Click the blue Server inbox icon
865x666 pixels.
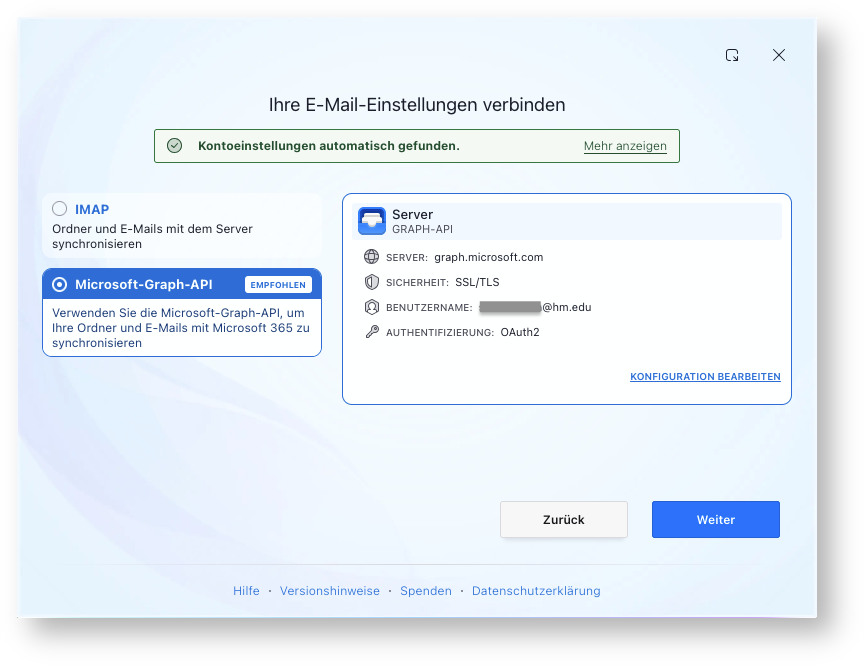tap(372, 221)
